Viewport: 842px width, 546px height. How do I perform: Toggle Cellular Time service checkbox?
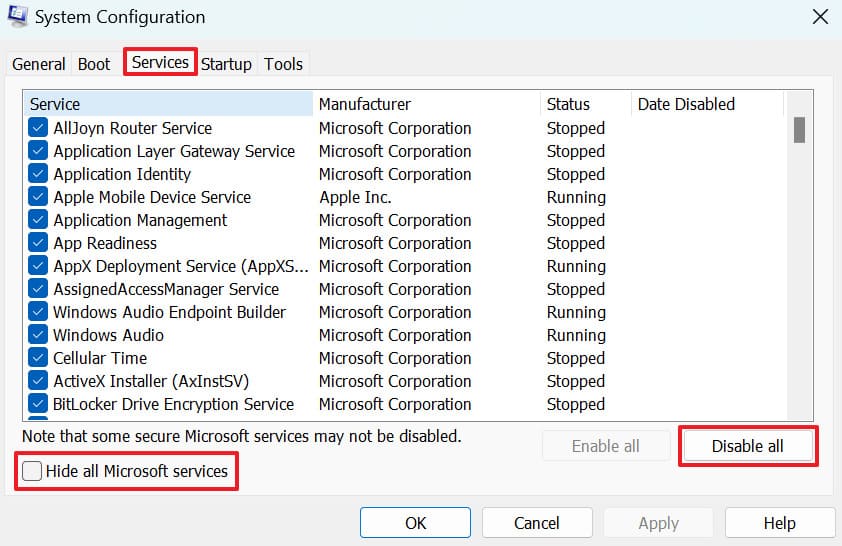point(38,358)
